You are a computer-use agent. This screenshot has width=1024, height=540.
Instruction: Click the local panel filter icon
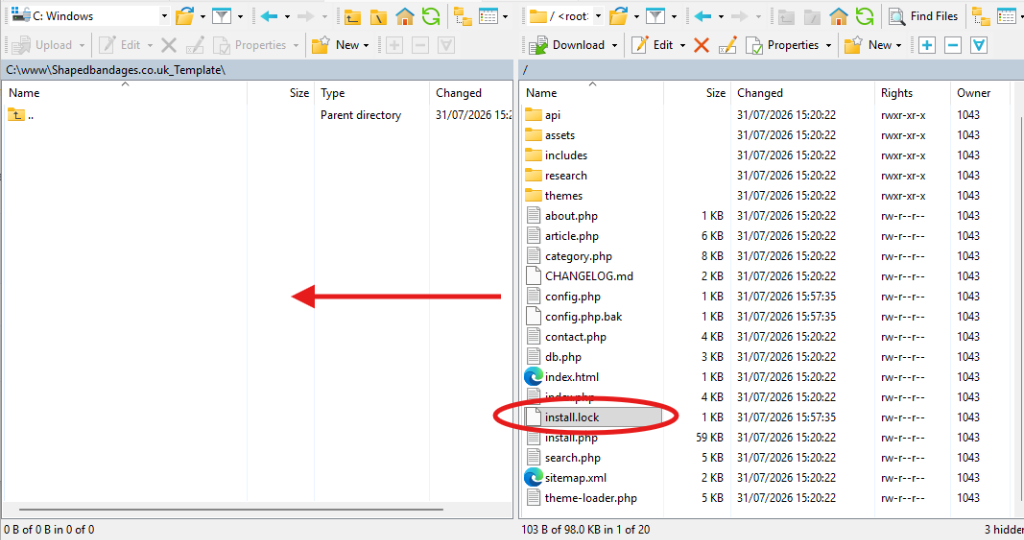click(221, 16)
